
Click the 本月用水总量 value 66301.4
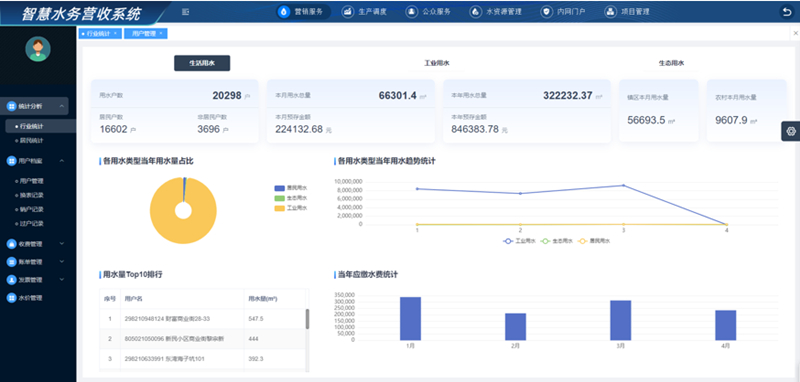(x=397, y=95)
